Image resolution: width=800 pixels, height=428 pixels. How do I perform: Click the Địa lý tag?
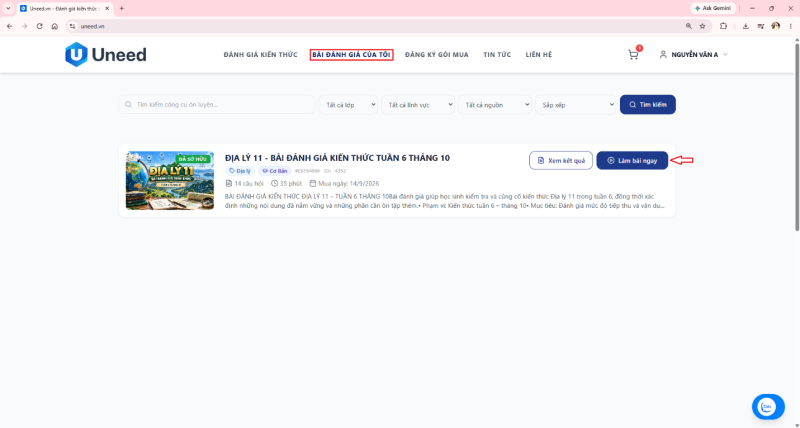[x=240, y=171]
